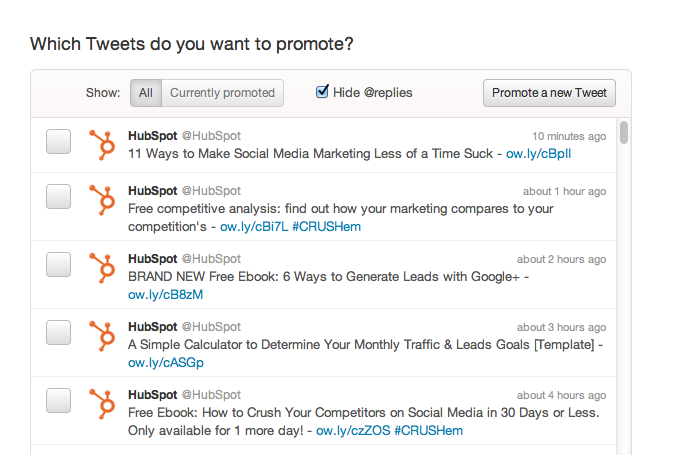673x455 pixels.
Task: Click HubSpot avatar on 10 minutes ago tweet
Action: click(102, 145)
